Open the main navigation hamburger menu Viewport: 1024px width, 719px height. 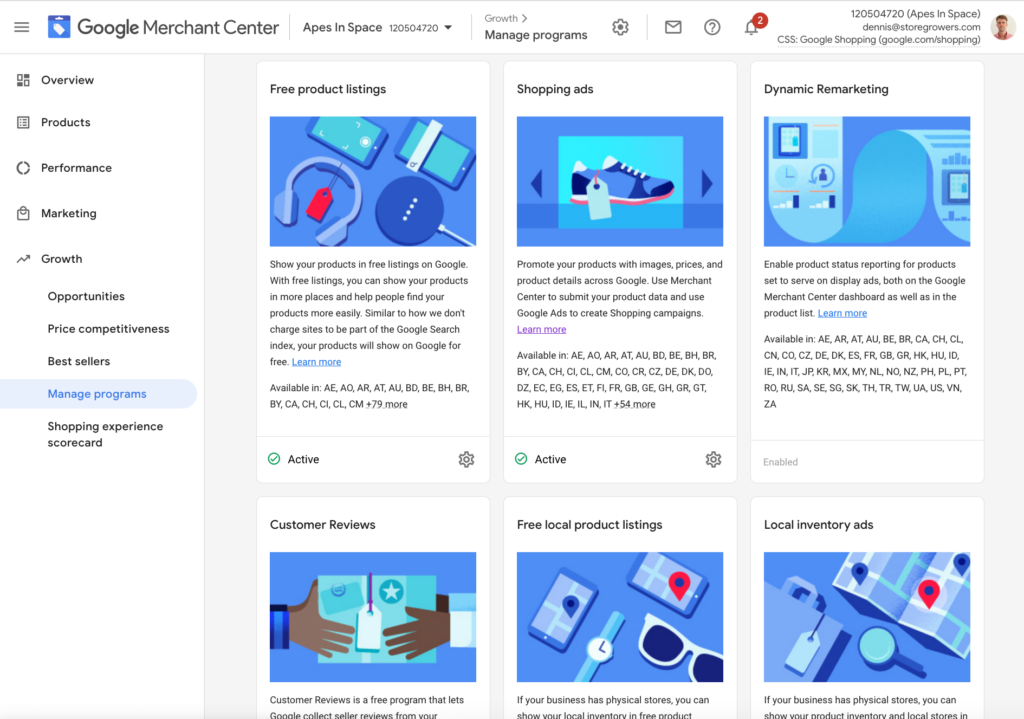22,27
